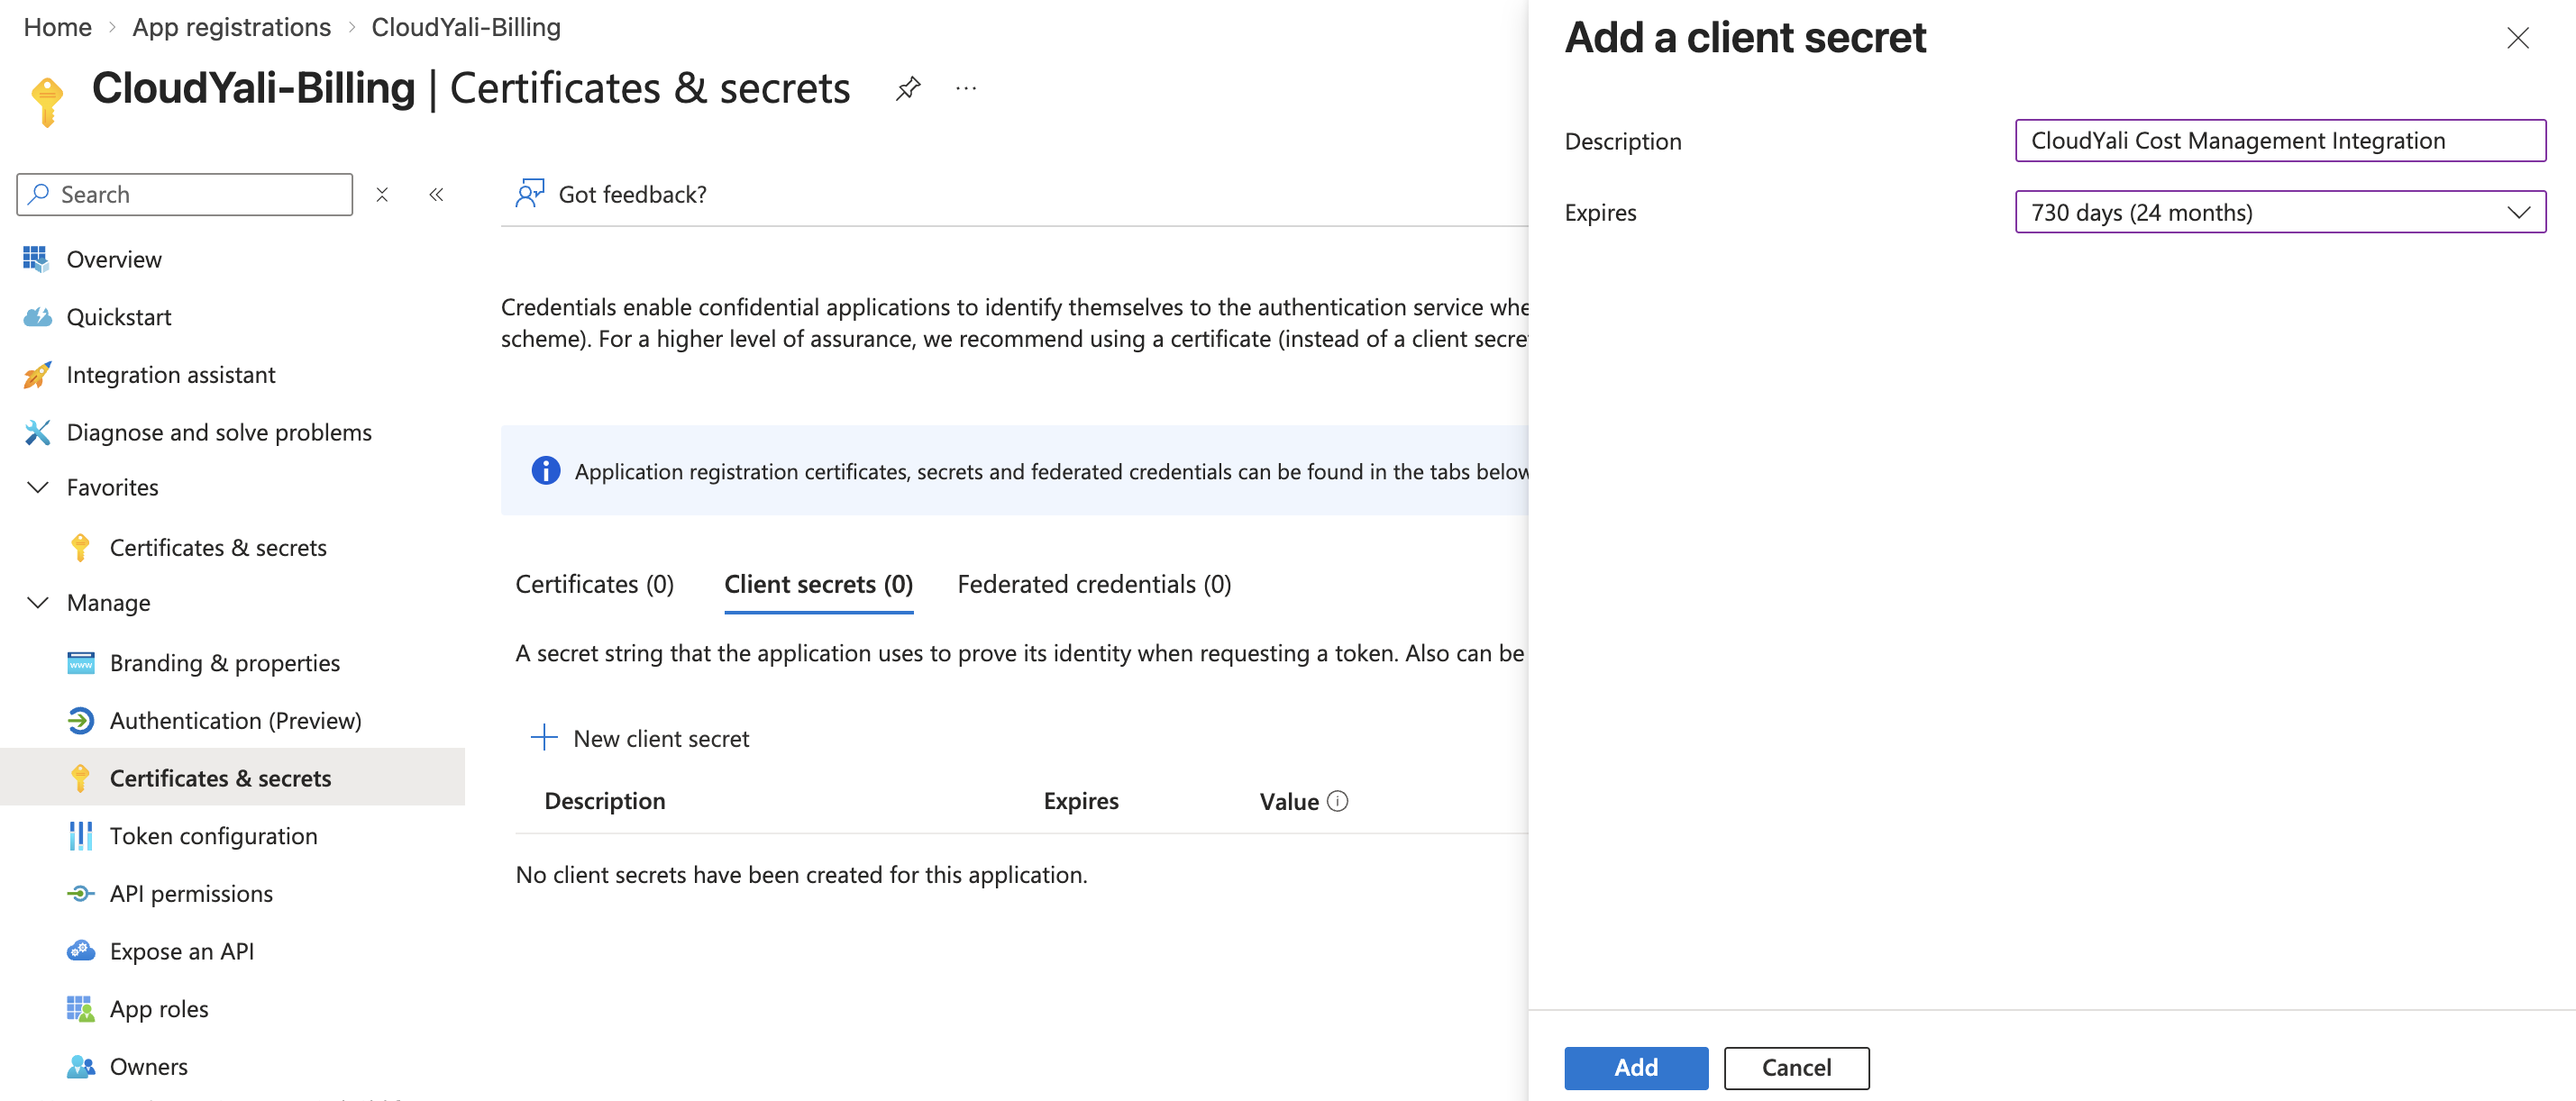Collapse the Favorites section
2576x1101 pixels.
point(37,487)
